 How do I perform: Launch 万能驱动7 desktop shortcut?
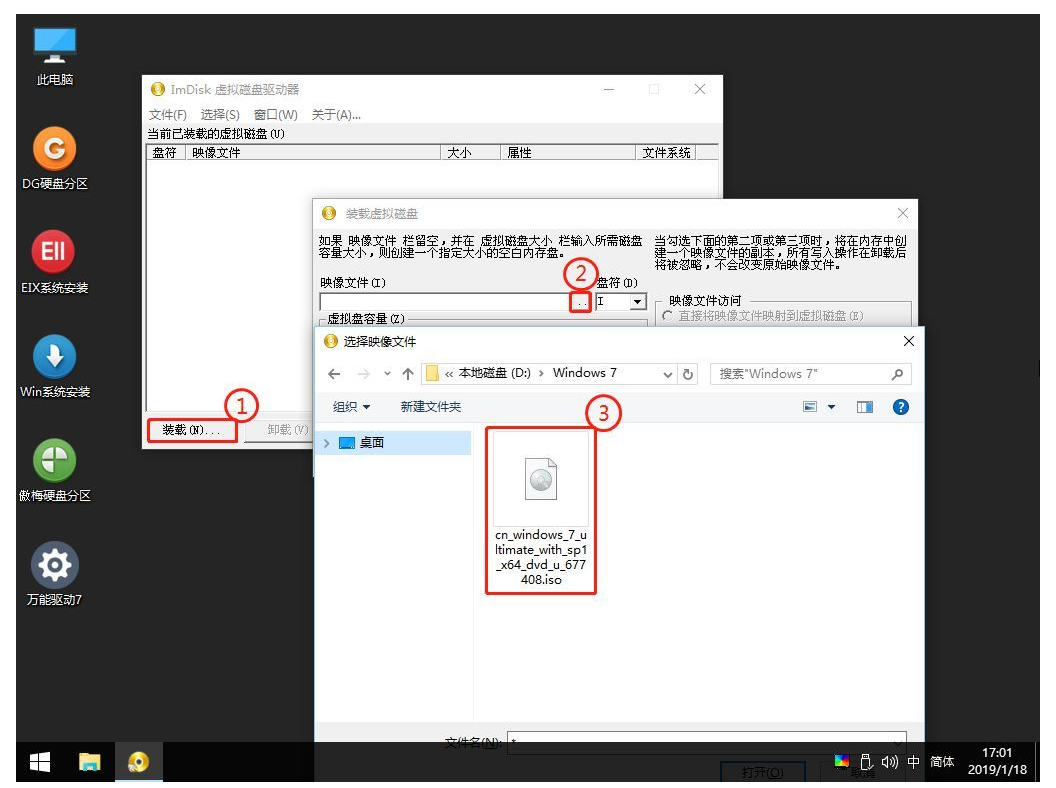pyautogui.click(x=55, y=574)
